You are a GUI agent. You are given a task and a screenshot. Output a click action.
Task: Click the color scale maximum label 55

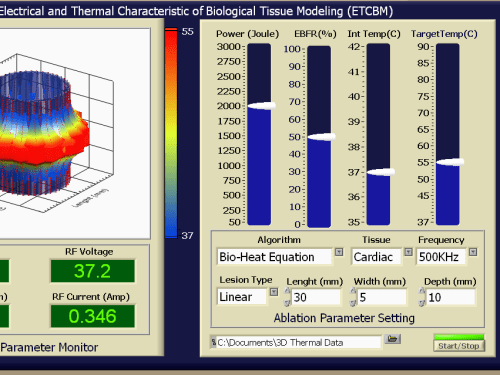click(x=187, y=32)
